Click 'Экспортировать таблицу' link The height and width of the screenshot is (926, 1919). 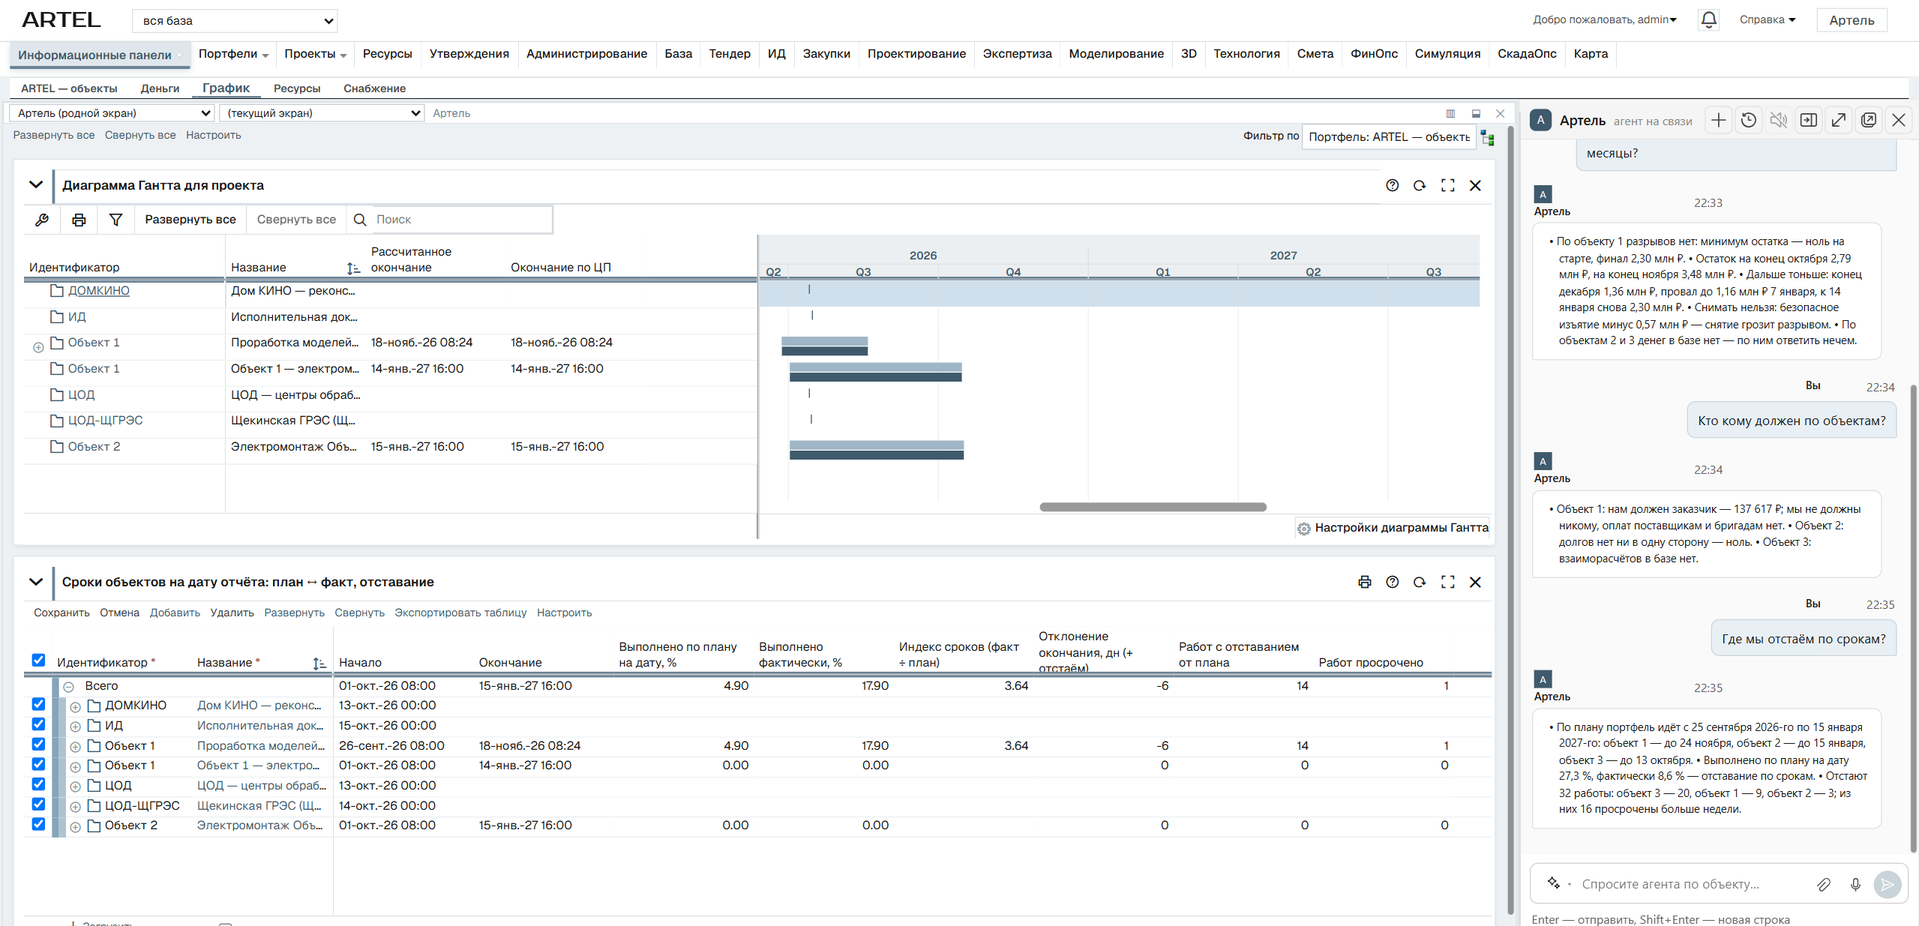(460, 613)
